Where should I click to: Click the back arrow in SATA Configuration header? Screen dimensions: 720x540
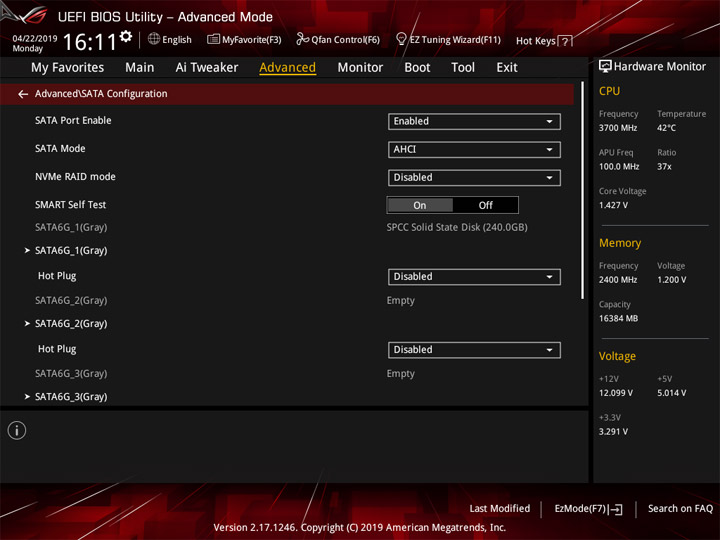coord(23,94)
